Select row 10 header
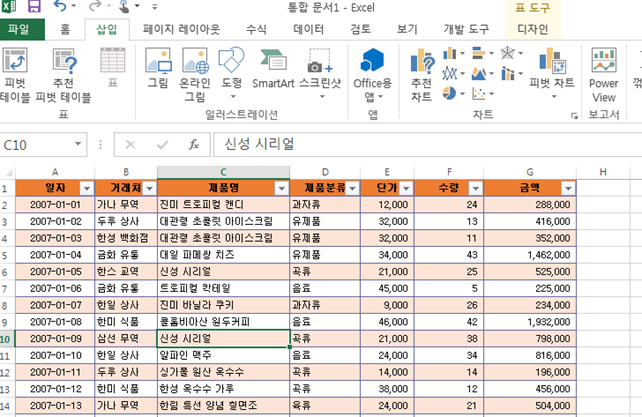642x417 pixels. click(5, 339)
